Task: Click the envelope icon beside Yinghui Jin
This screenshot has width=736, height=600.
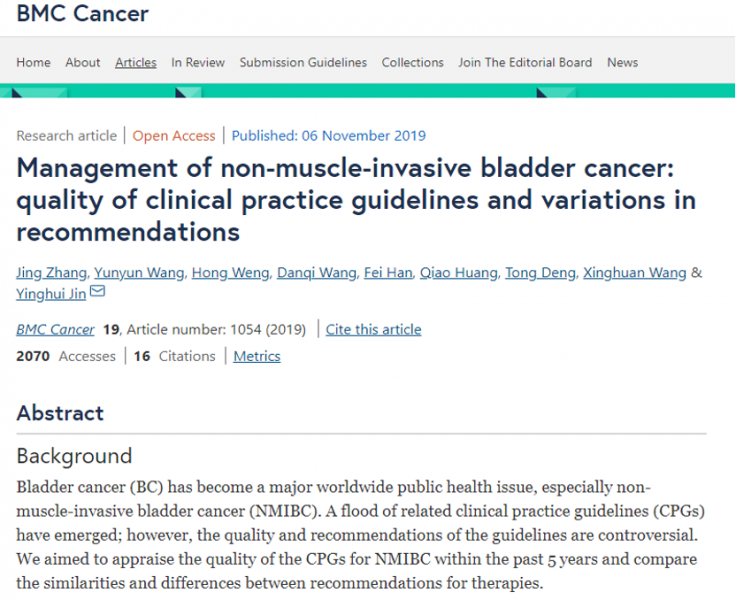Action: pos(97,292)
